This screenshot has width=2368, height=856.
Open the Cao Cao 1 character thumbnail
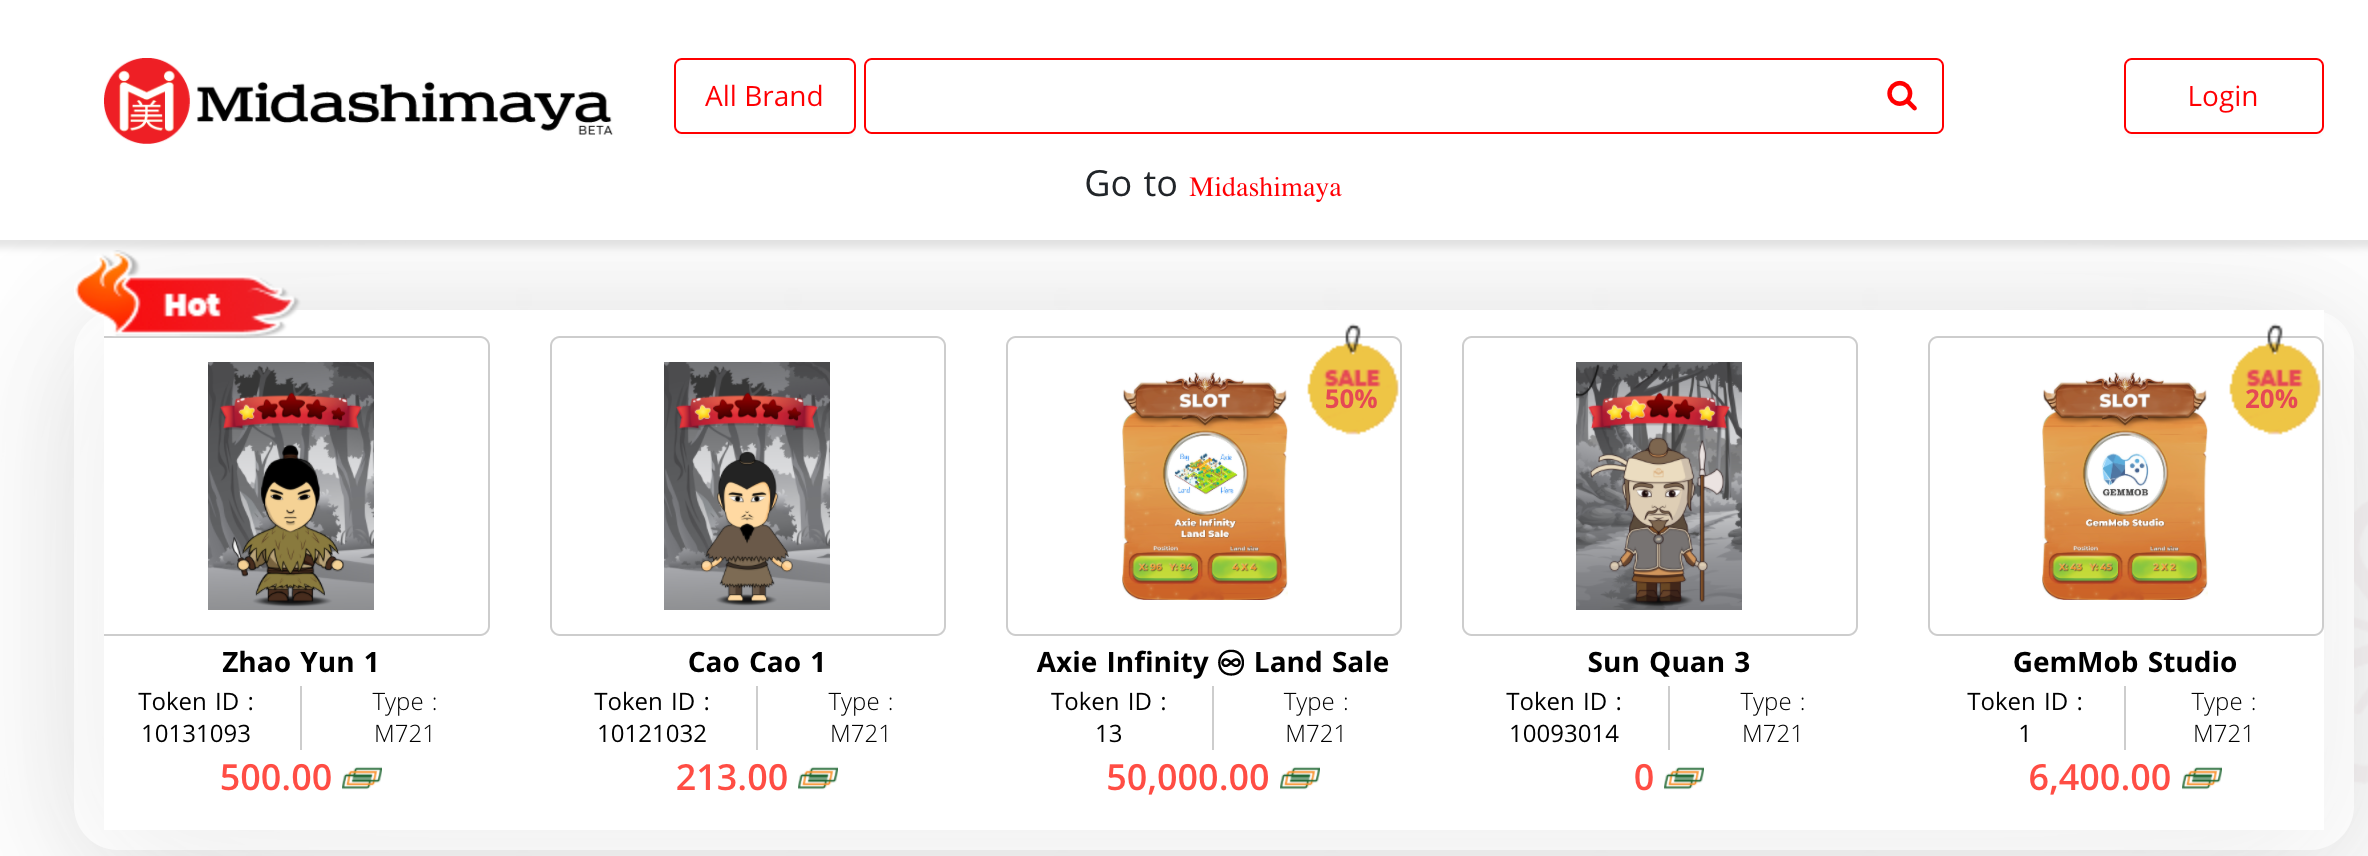point(747,486)
